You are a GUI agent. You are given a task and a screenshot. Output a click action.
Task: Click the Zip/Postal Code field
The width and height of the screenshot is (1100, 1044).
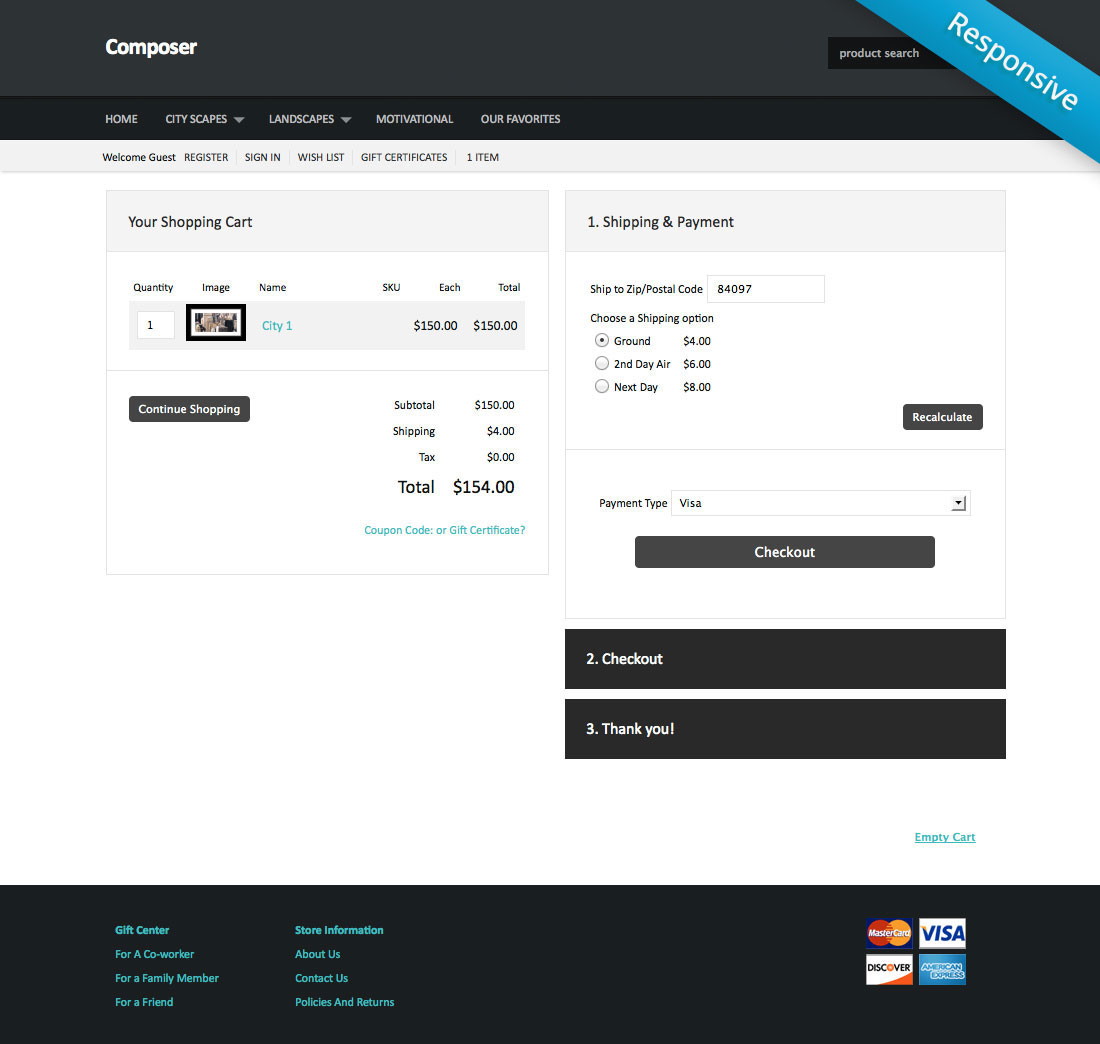click(765, 289)
